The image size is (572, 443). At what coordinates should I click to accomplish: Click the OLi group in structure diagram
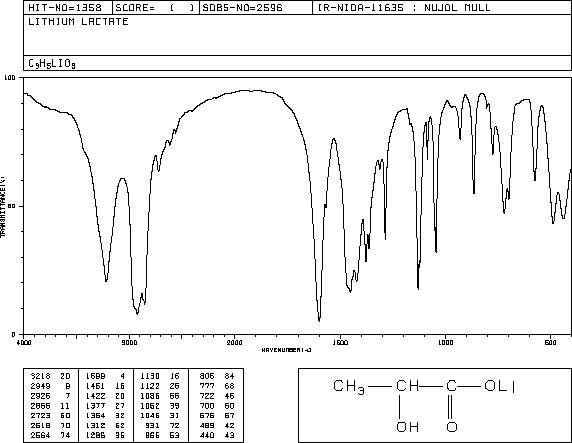click(499, 386)
